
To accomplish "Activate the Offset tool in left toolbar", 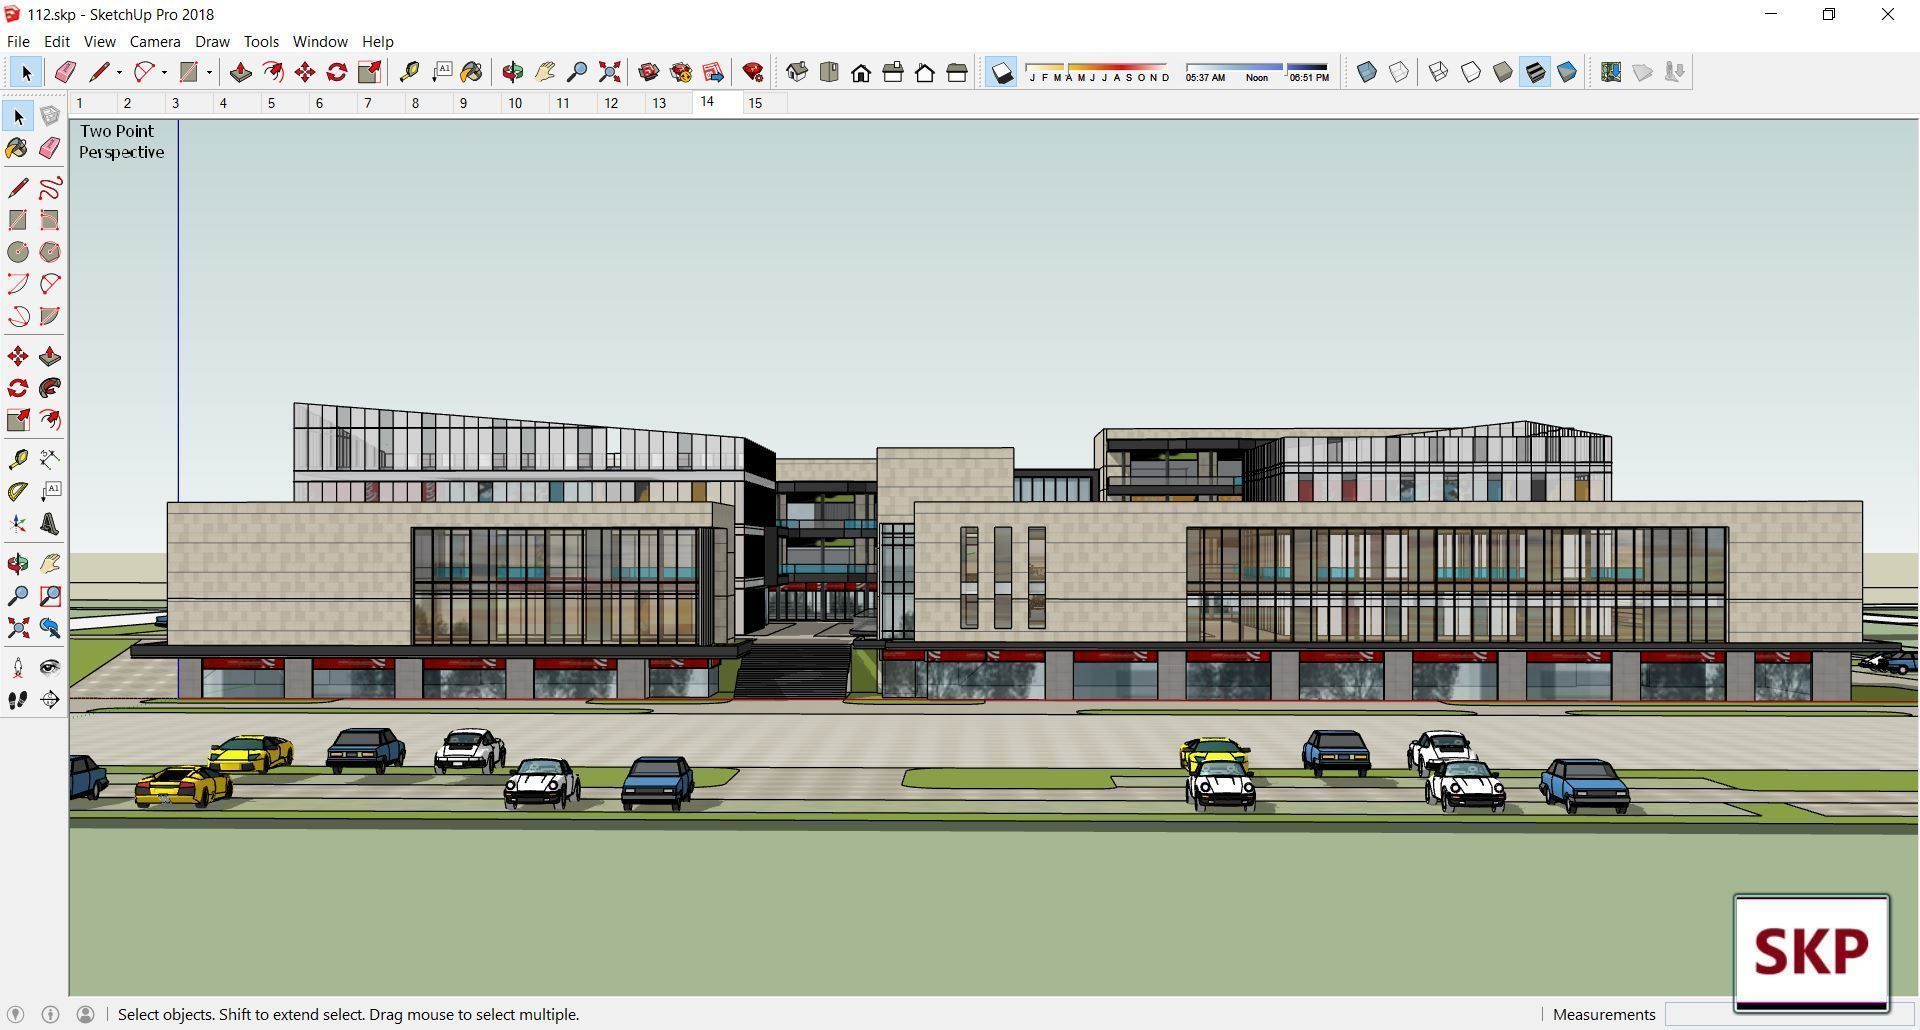I will click(x=50, y=420).
